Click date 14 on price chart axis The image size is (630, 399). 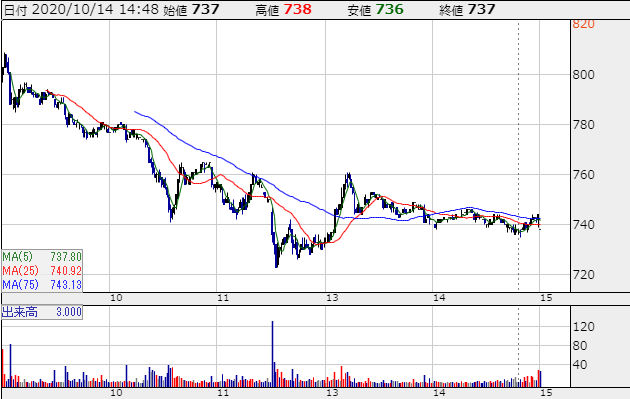point(439,298)
